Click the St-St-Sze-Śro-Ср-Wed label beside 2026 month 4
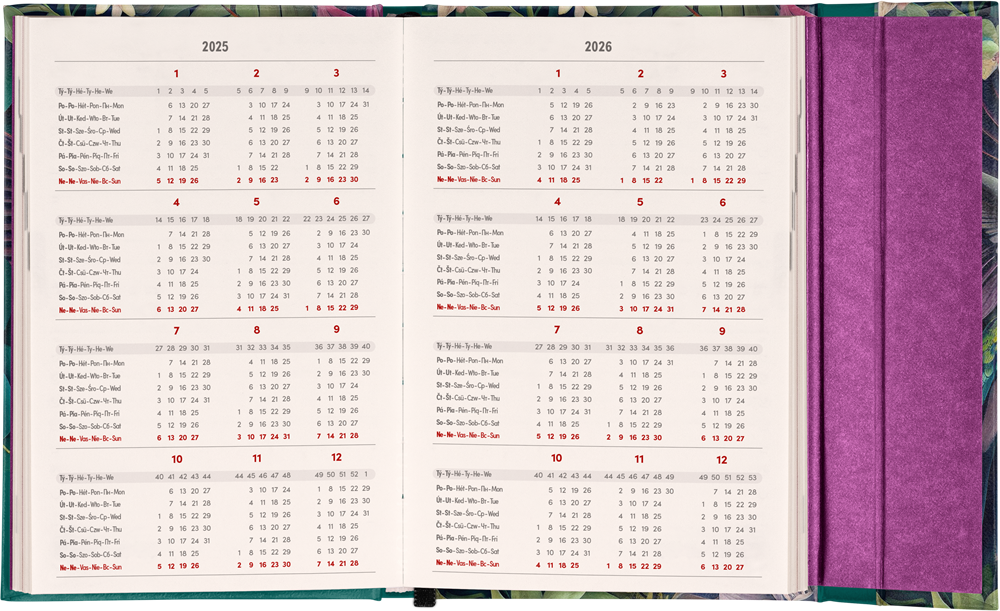 coord(468,258)
